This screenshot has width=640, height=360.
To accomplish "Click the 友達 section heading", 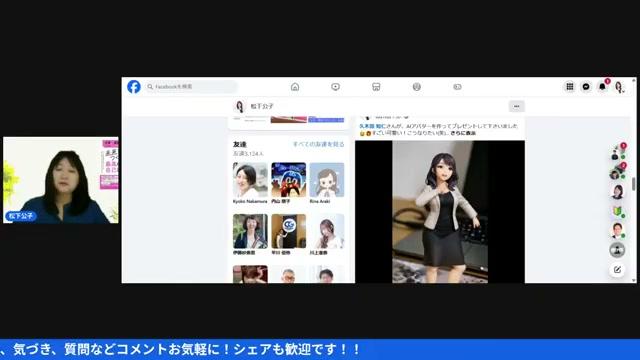I will tap(240, 144).
